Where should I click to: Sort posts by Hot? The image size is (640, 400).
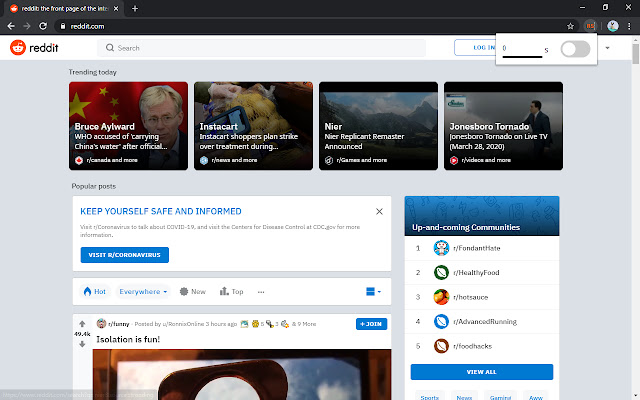(x=95, y=291)
